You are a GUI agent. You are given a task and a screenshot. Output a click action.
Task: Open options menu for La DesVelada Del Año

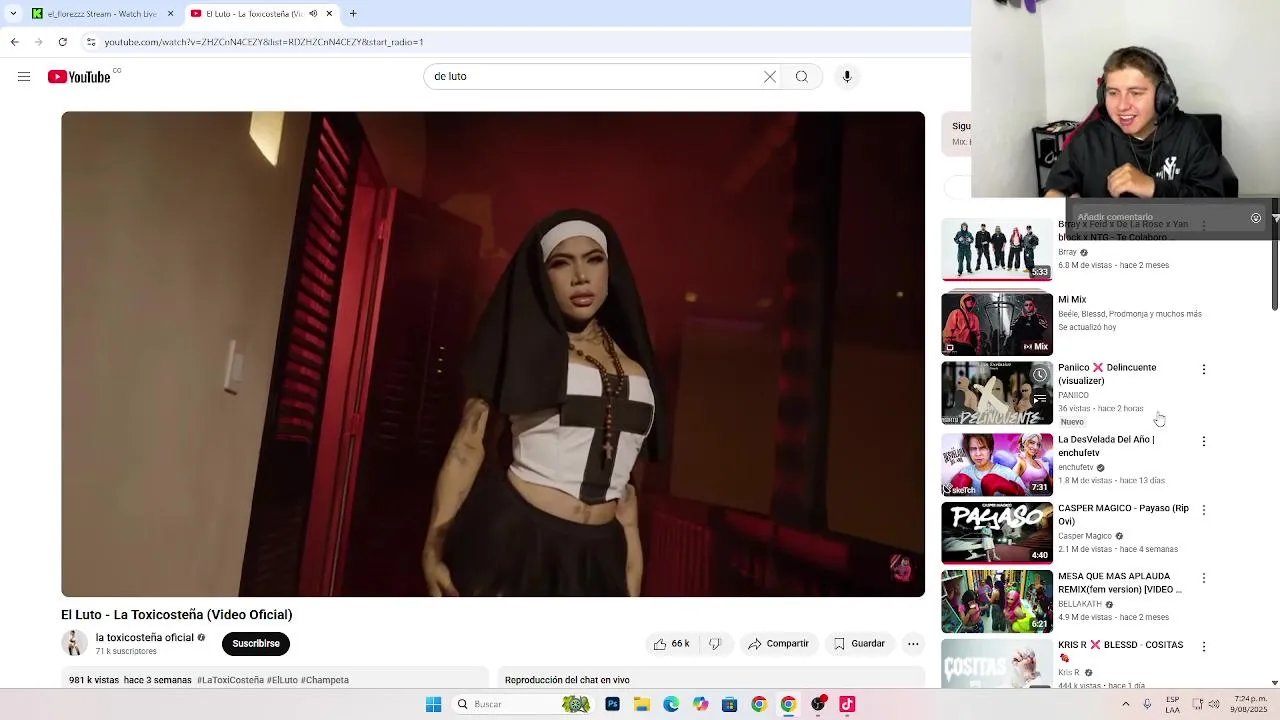[x=1204, y=441]
